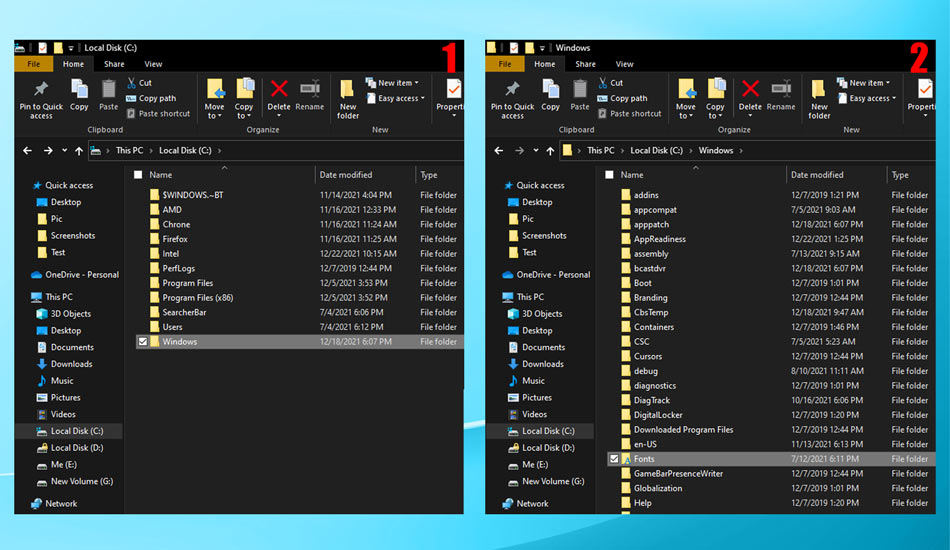
Task: Expand Easy access dropdown in the right window
Action: click(x=870, y=98)
